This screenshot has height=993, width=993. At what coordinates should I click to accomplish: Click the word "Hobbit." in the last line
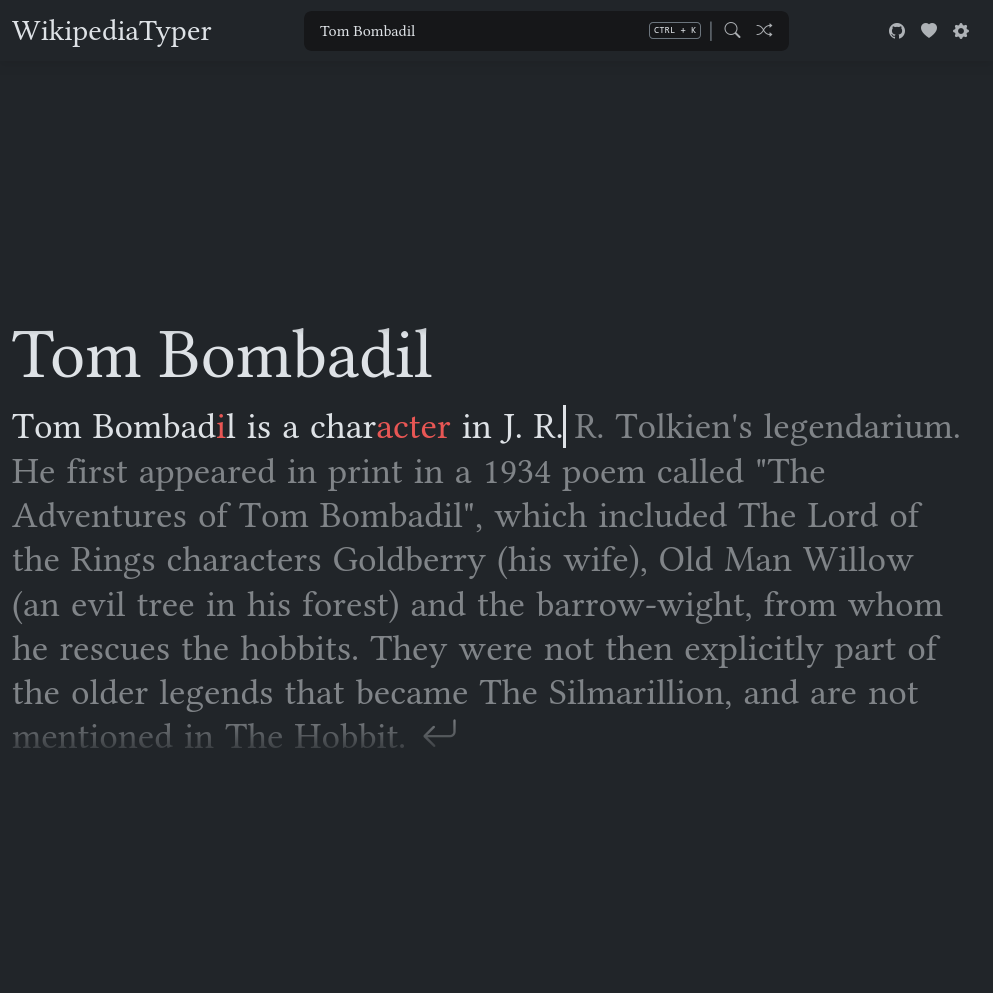(x=350, y=737)
